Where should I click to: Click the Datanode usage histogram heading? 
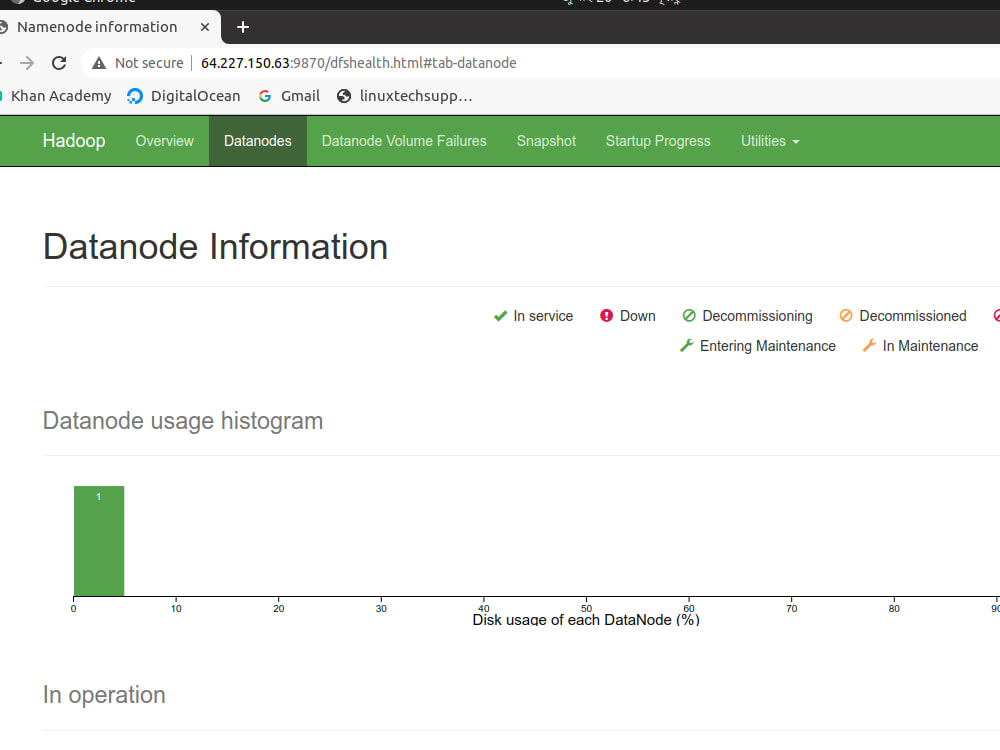183,421
